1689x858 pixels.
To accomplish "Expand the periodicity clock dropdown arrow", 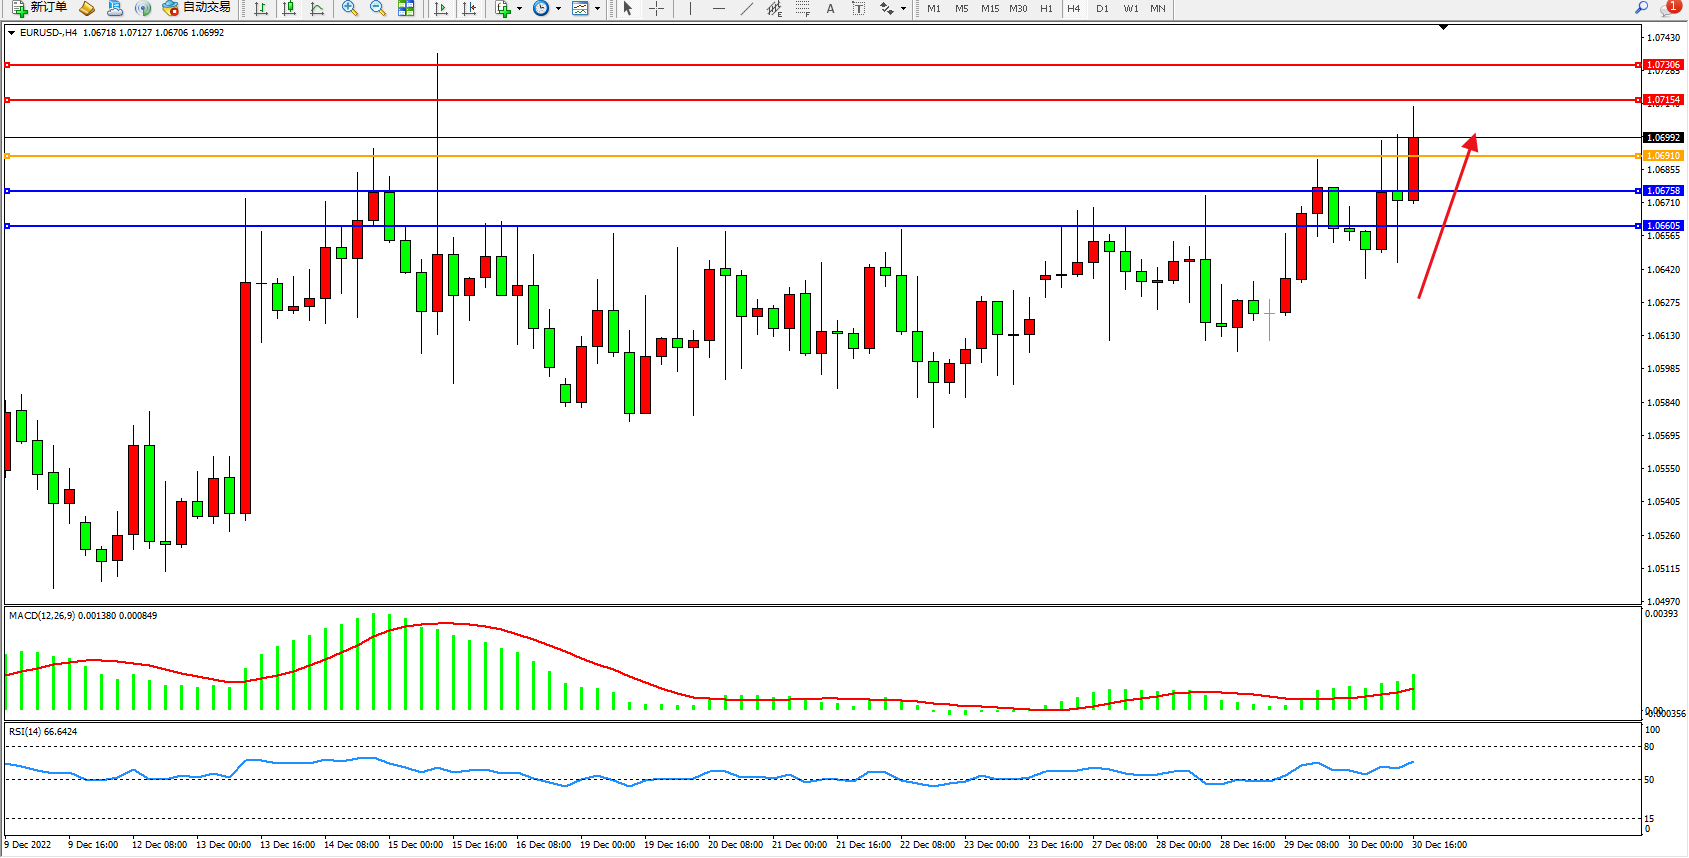I will pyautogui.click(x=558, y=9).
